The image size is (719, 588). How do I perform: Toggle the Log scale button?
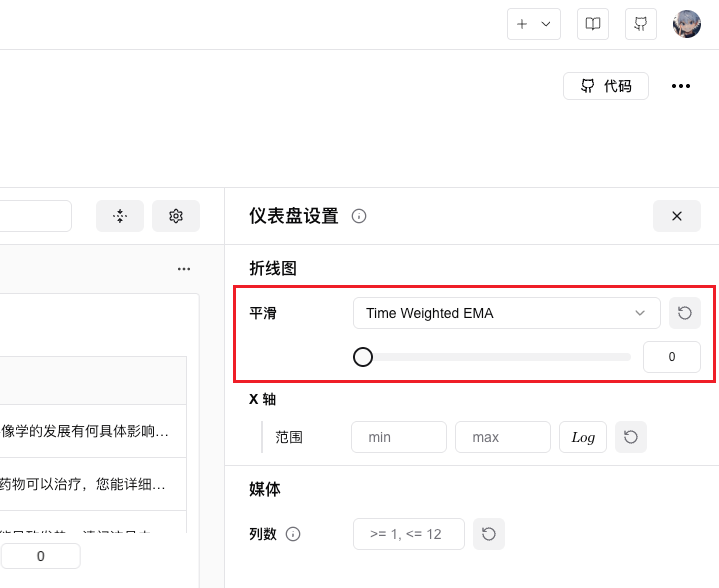[583, 437]
